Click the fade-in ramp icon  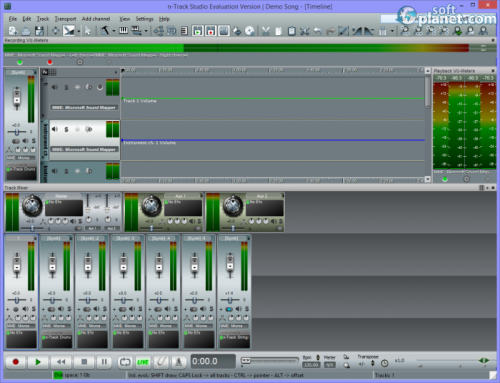(356, 31)
